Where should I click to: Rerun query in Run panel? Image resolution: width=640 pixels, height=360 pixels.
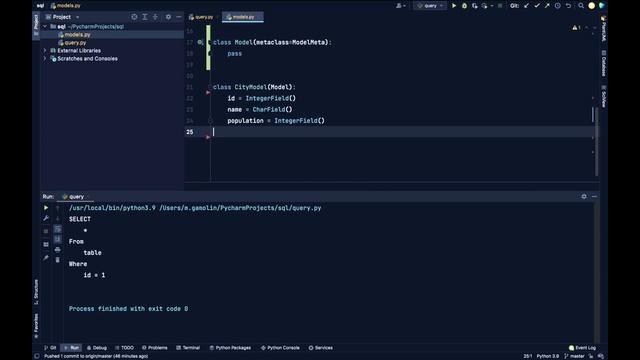click(46, 208)
